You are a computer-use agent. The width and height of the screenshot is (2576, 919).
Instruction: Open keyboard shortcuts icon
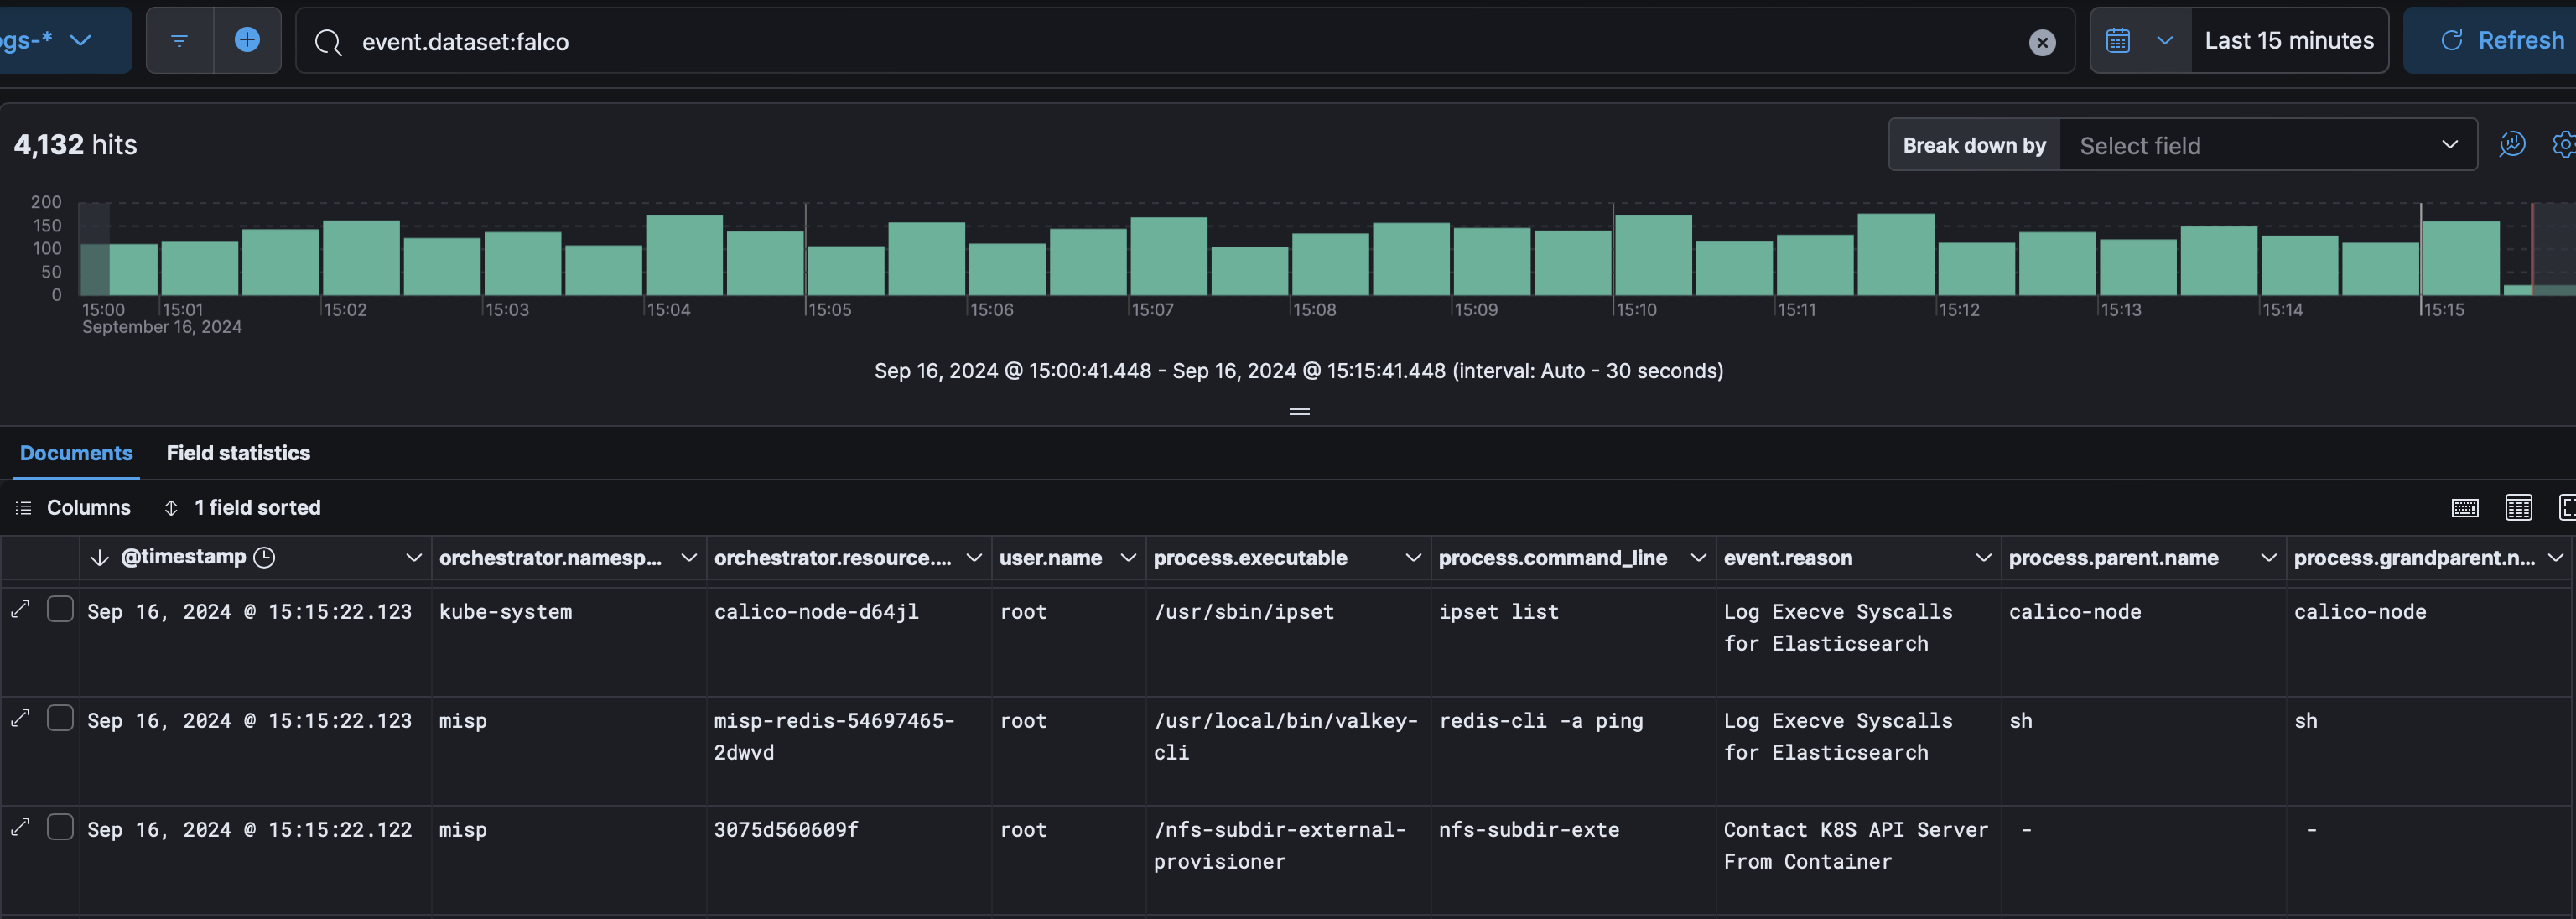[2464, 508]
